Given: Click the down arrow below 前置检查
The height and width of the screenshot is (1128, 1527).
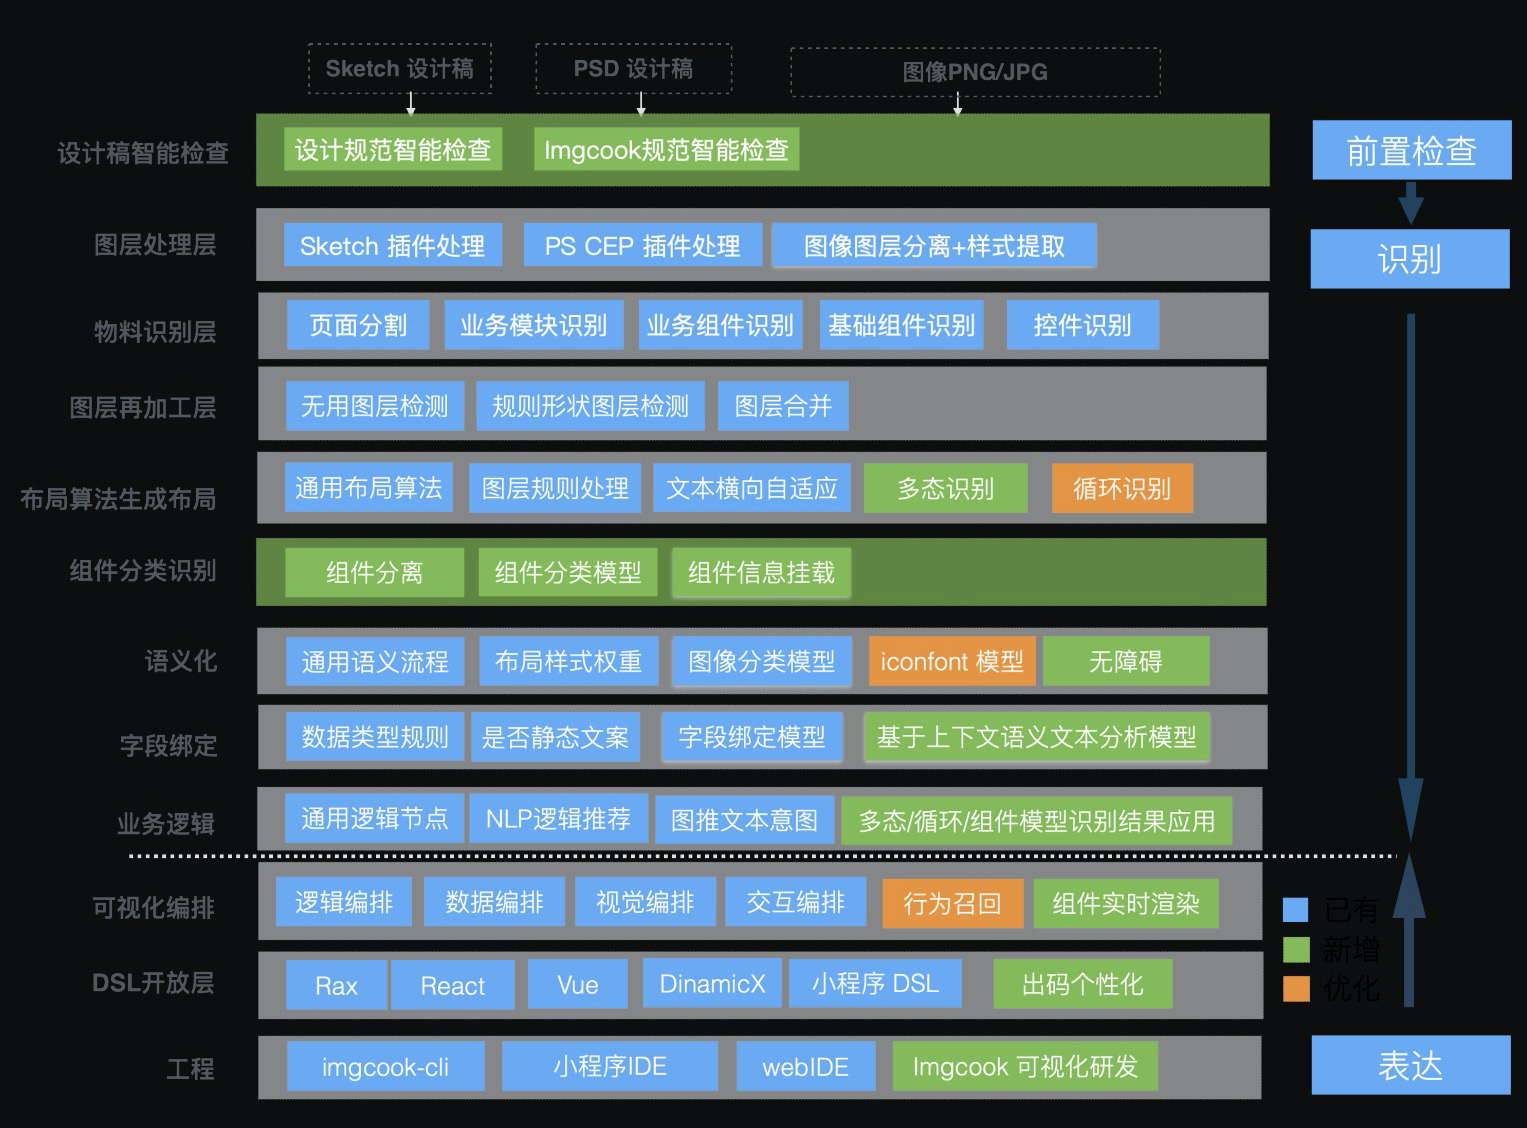Looking at the screenshot, I should click(x=1410, y=204).
